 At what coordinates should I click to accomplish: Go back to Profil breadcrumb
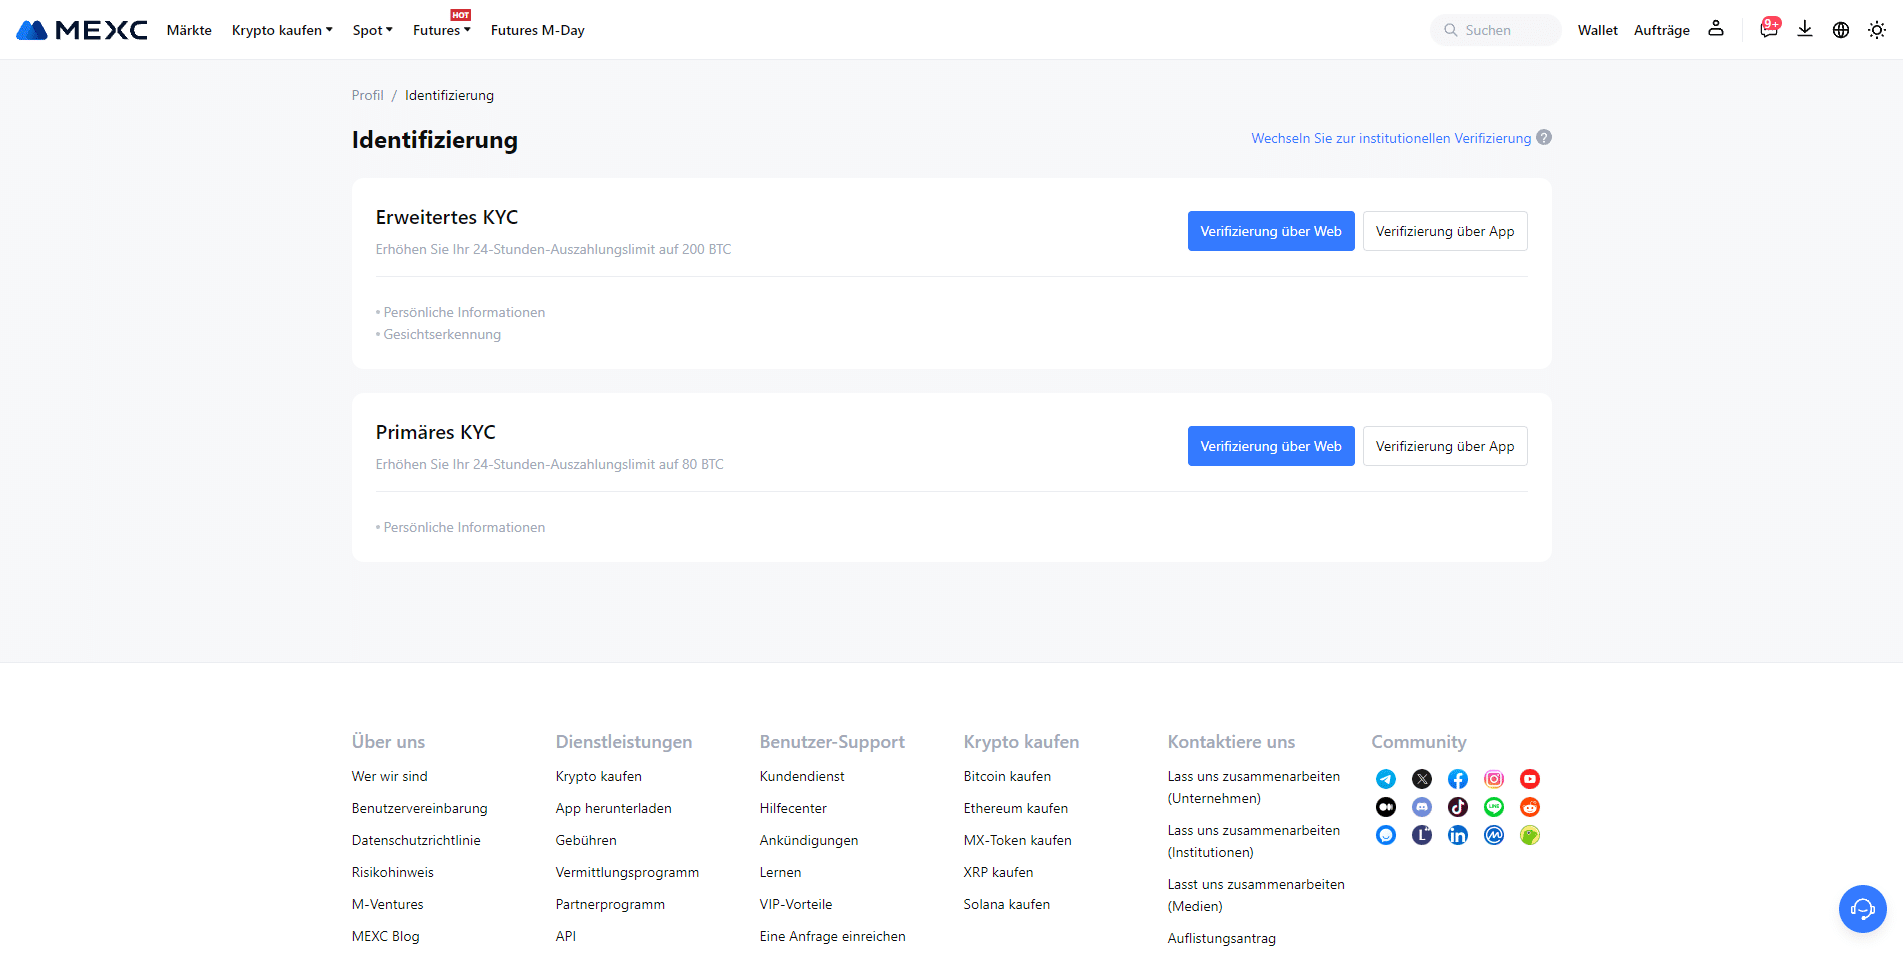point(368,95)
